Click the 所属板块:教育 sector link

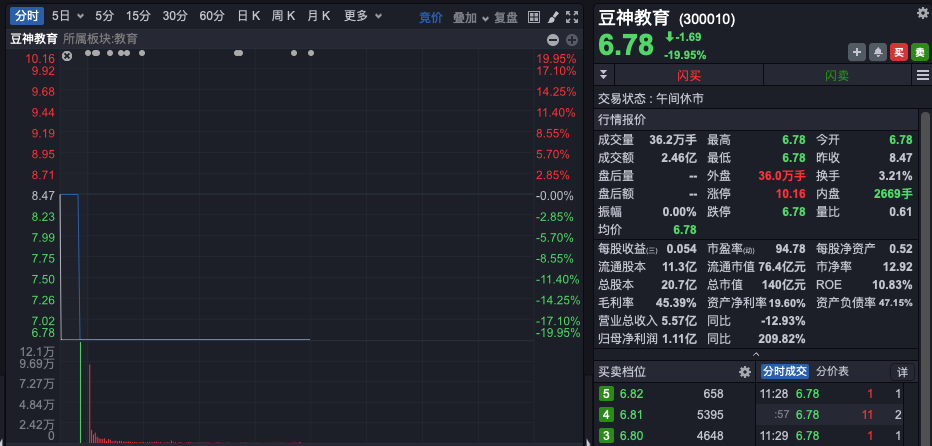pyautogui.click(x=100, y=39)
